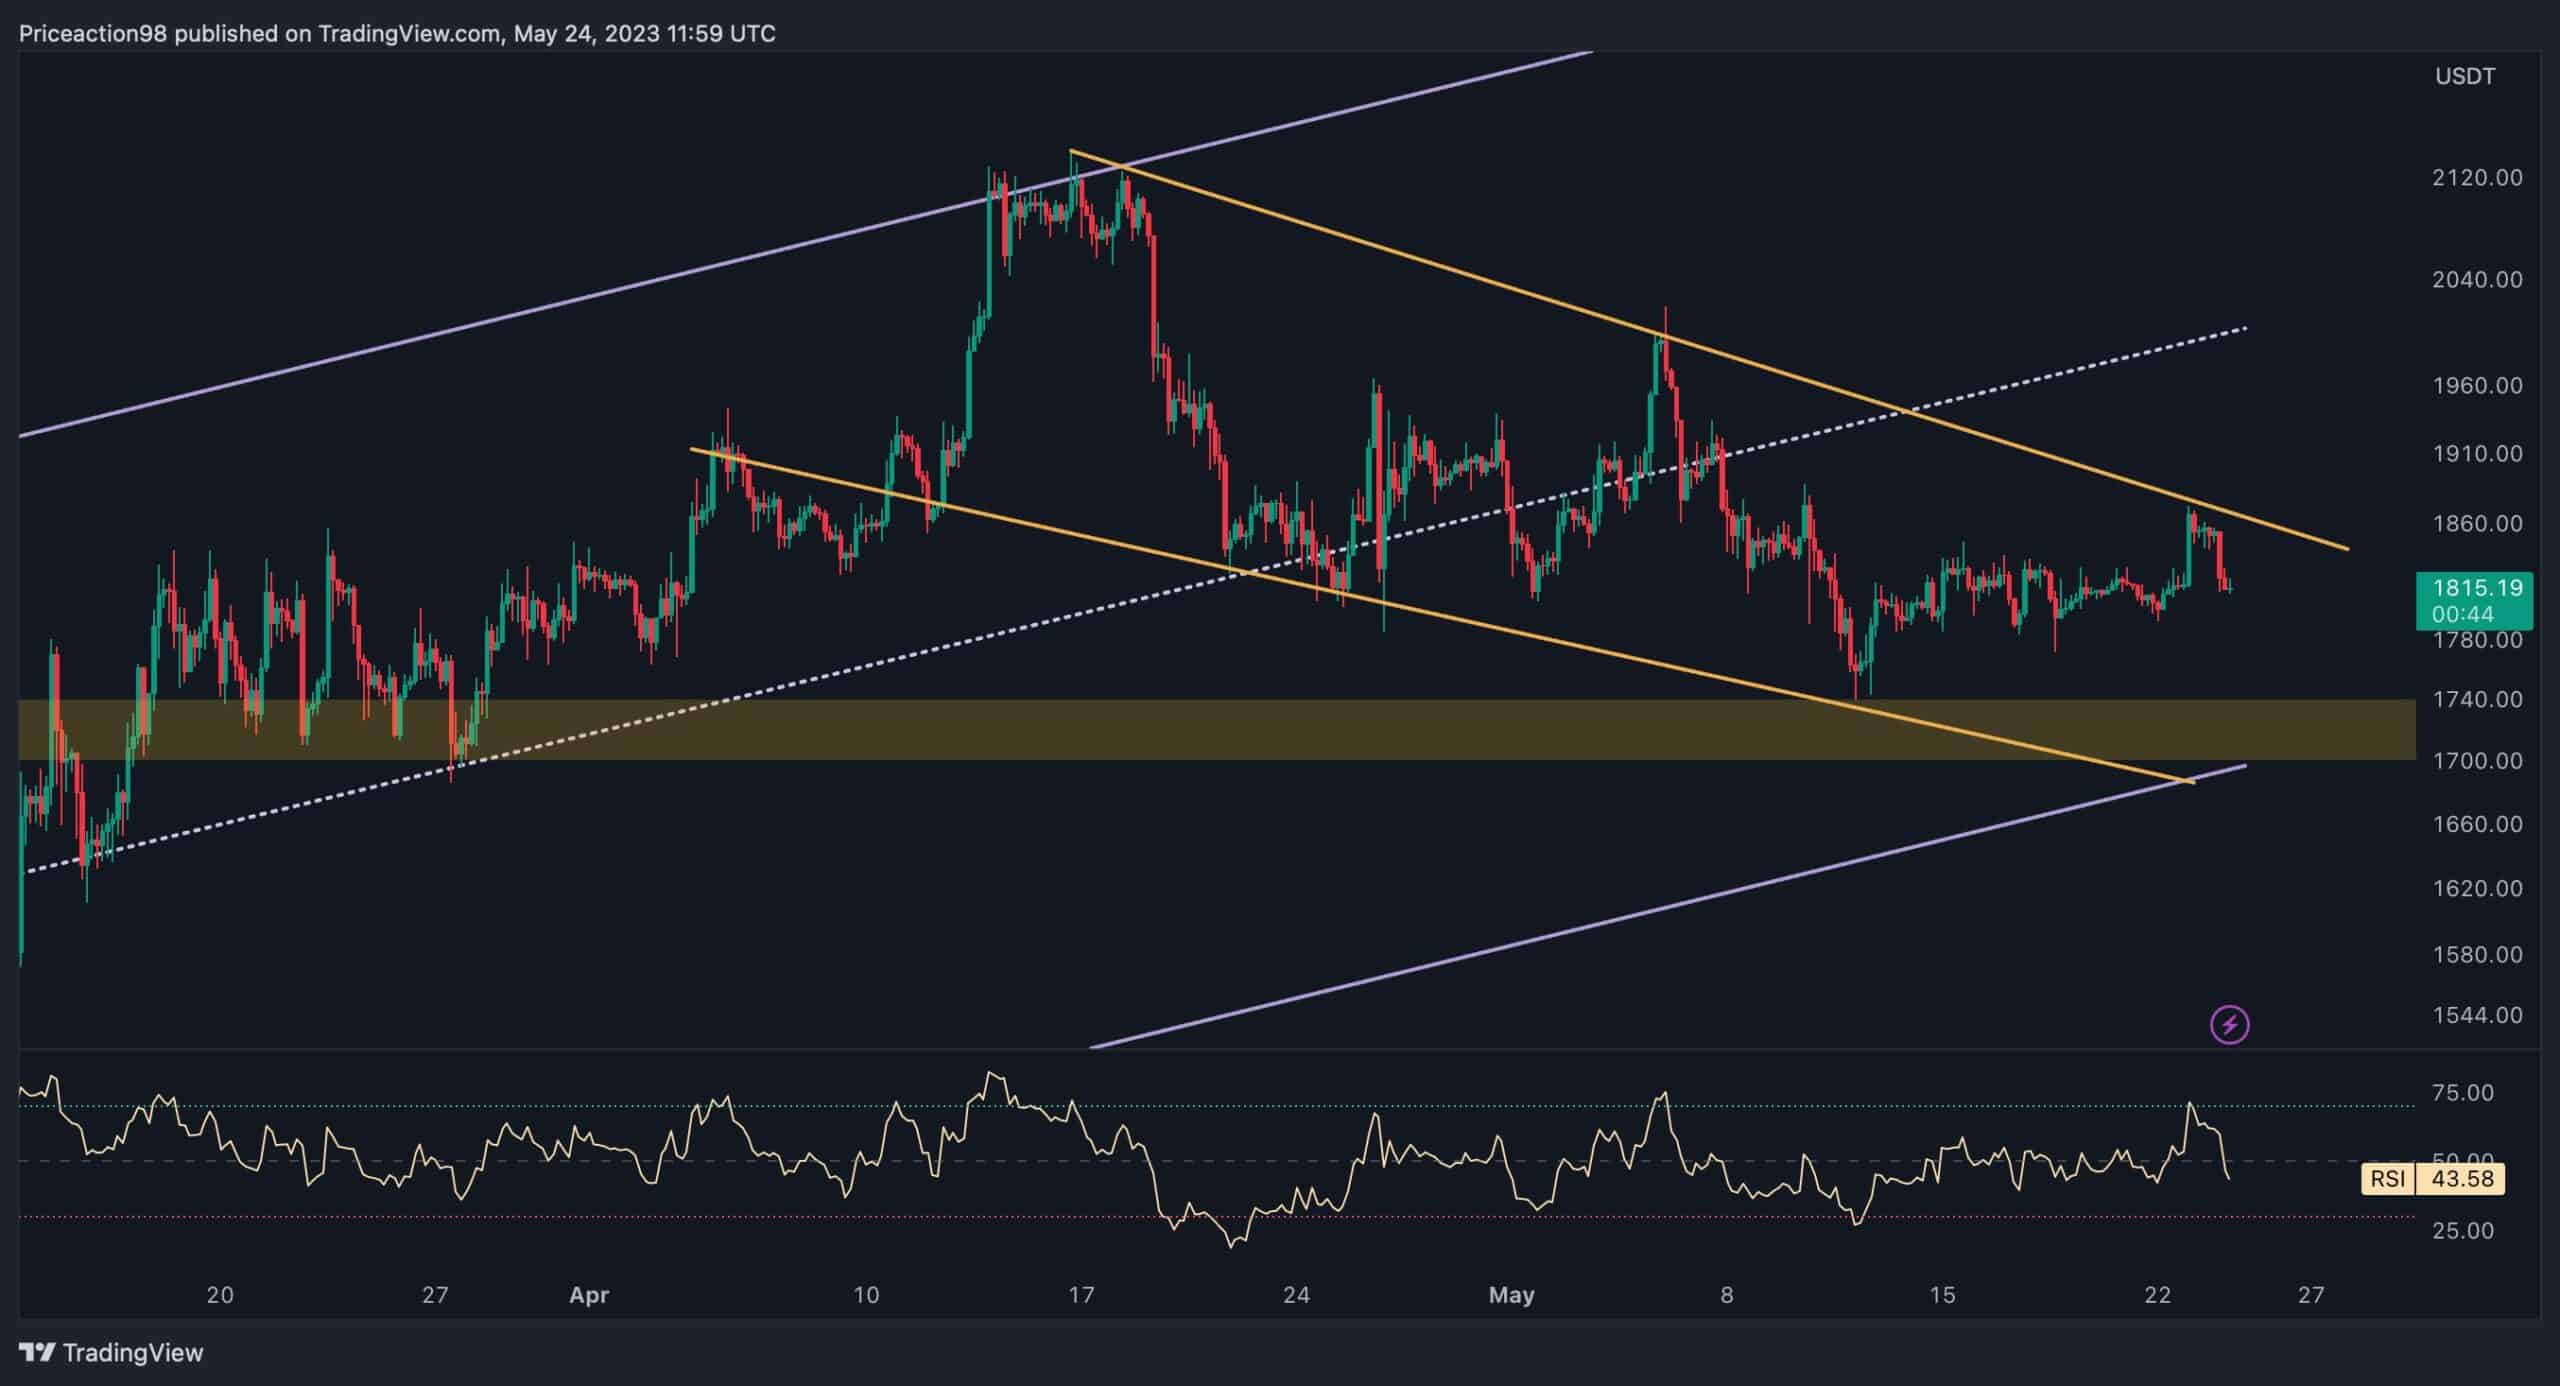Image resolution: width=2560 pixels, height=1386 pixels.
Task: Click the Apr label on the time axis
Action: (588, 1294)
